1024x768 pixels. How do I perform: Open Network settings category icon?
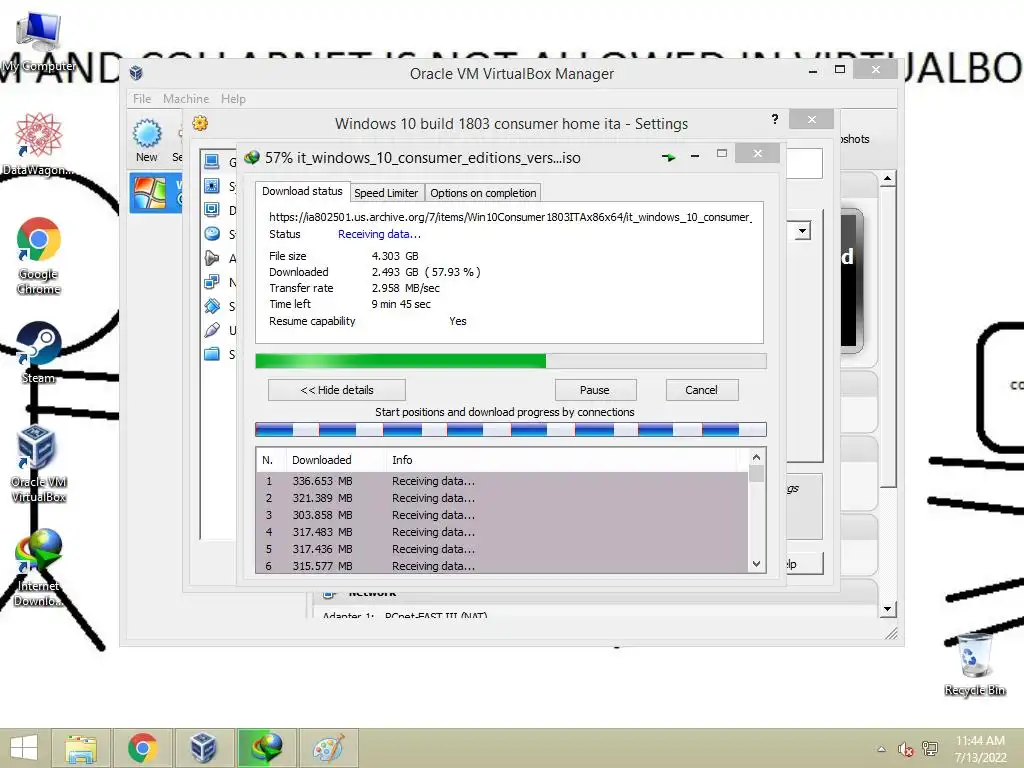(212, 282)
